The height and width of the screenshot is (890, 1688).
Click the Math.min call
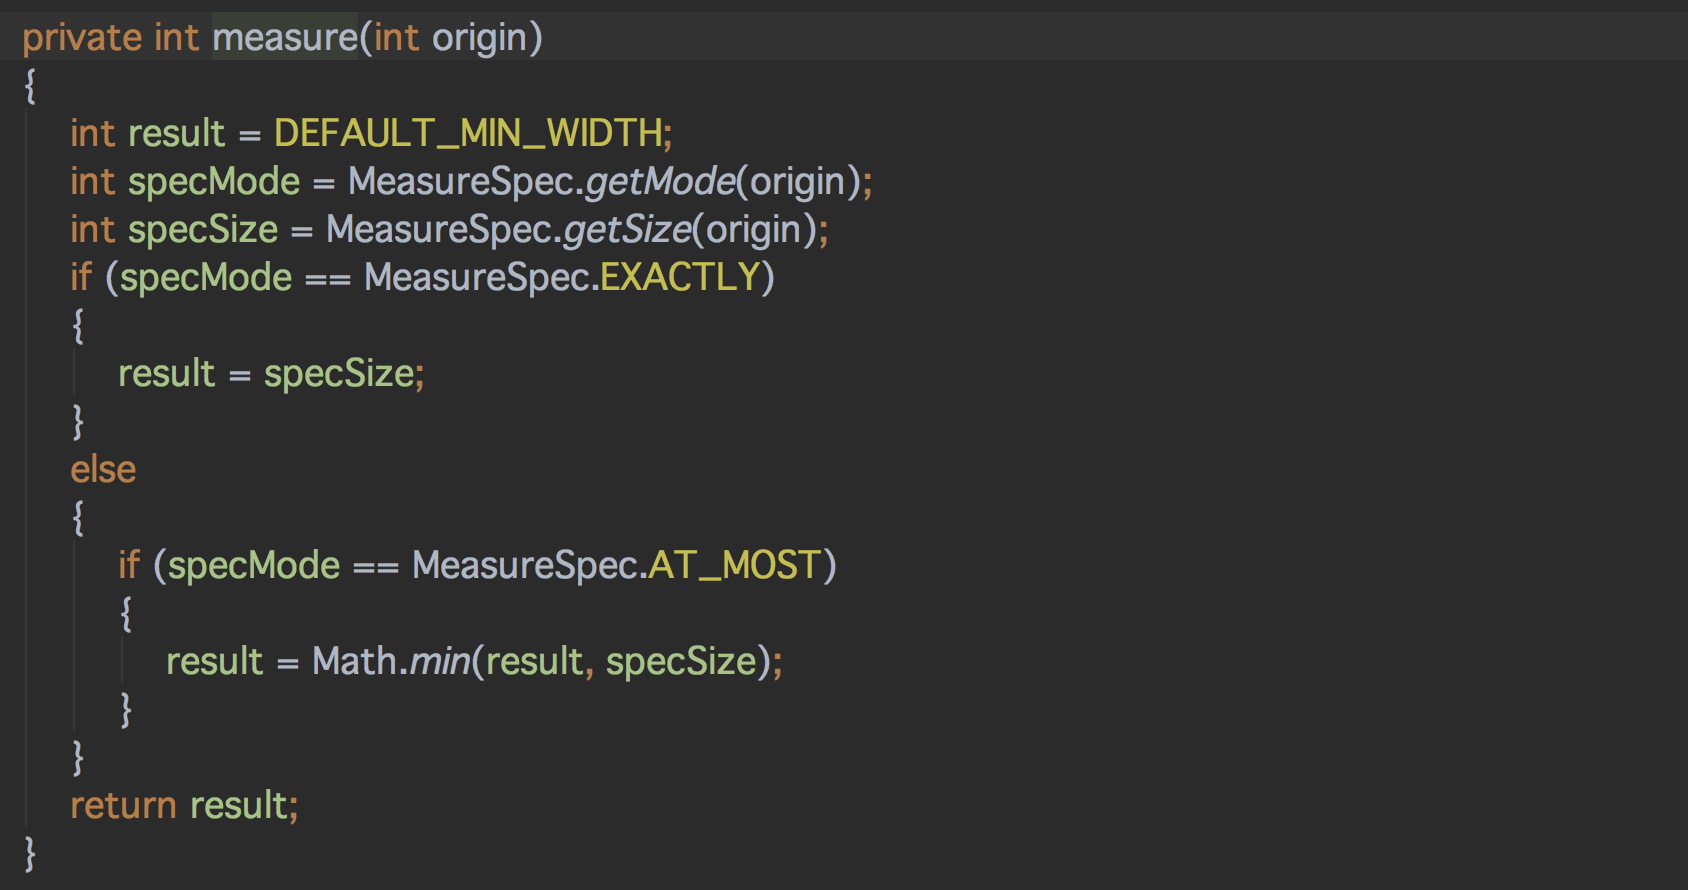point(391,662)
